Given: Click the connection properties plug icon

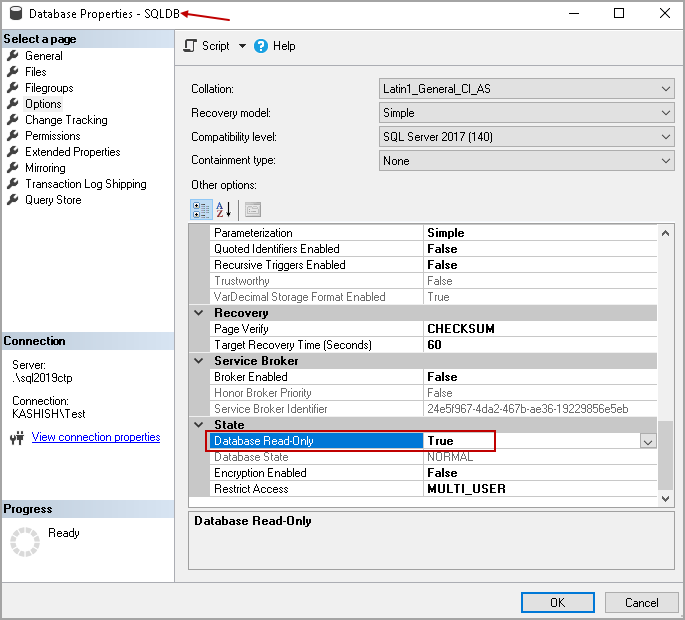Looking at the screenshot, I should (17, 438).
